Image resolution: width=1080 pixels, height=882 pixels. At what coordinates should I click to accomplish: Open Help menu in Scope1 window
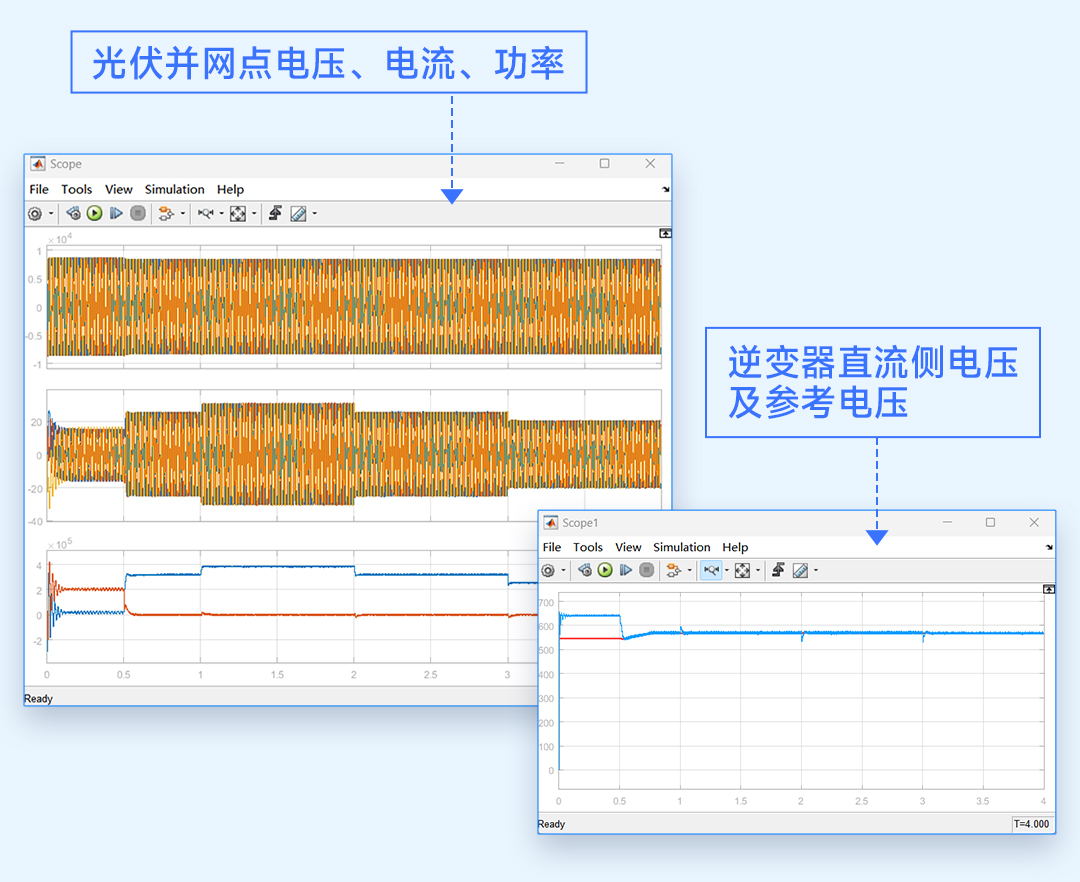[735, 547]
